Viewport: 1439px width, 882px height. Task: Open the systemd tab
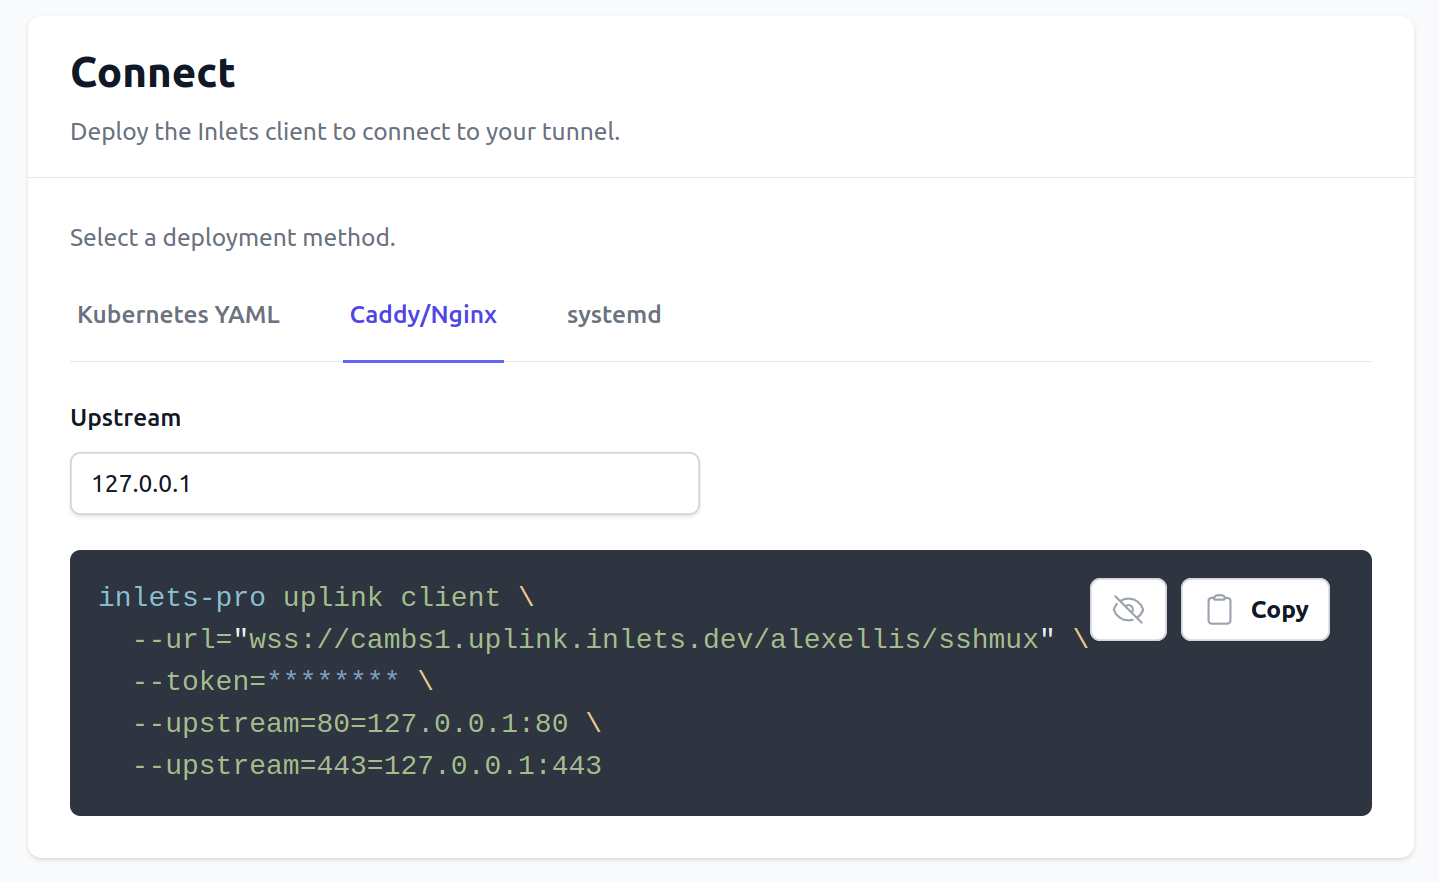tap(614, 315)
